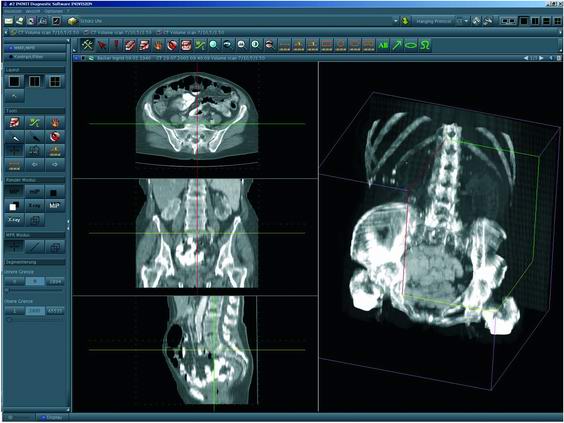Select the green arrow annotation tool
This screenshot has height=423, width=564.
[x=397, y=45]
